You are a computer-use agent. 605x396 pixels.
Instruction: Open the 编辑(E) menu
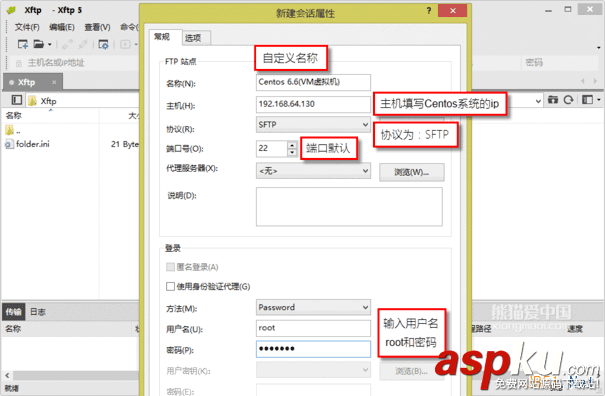click(x=62, y=27)
